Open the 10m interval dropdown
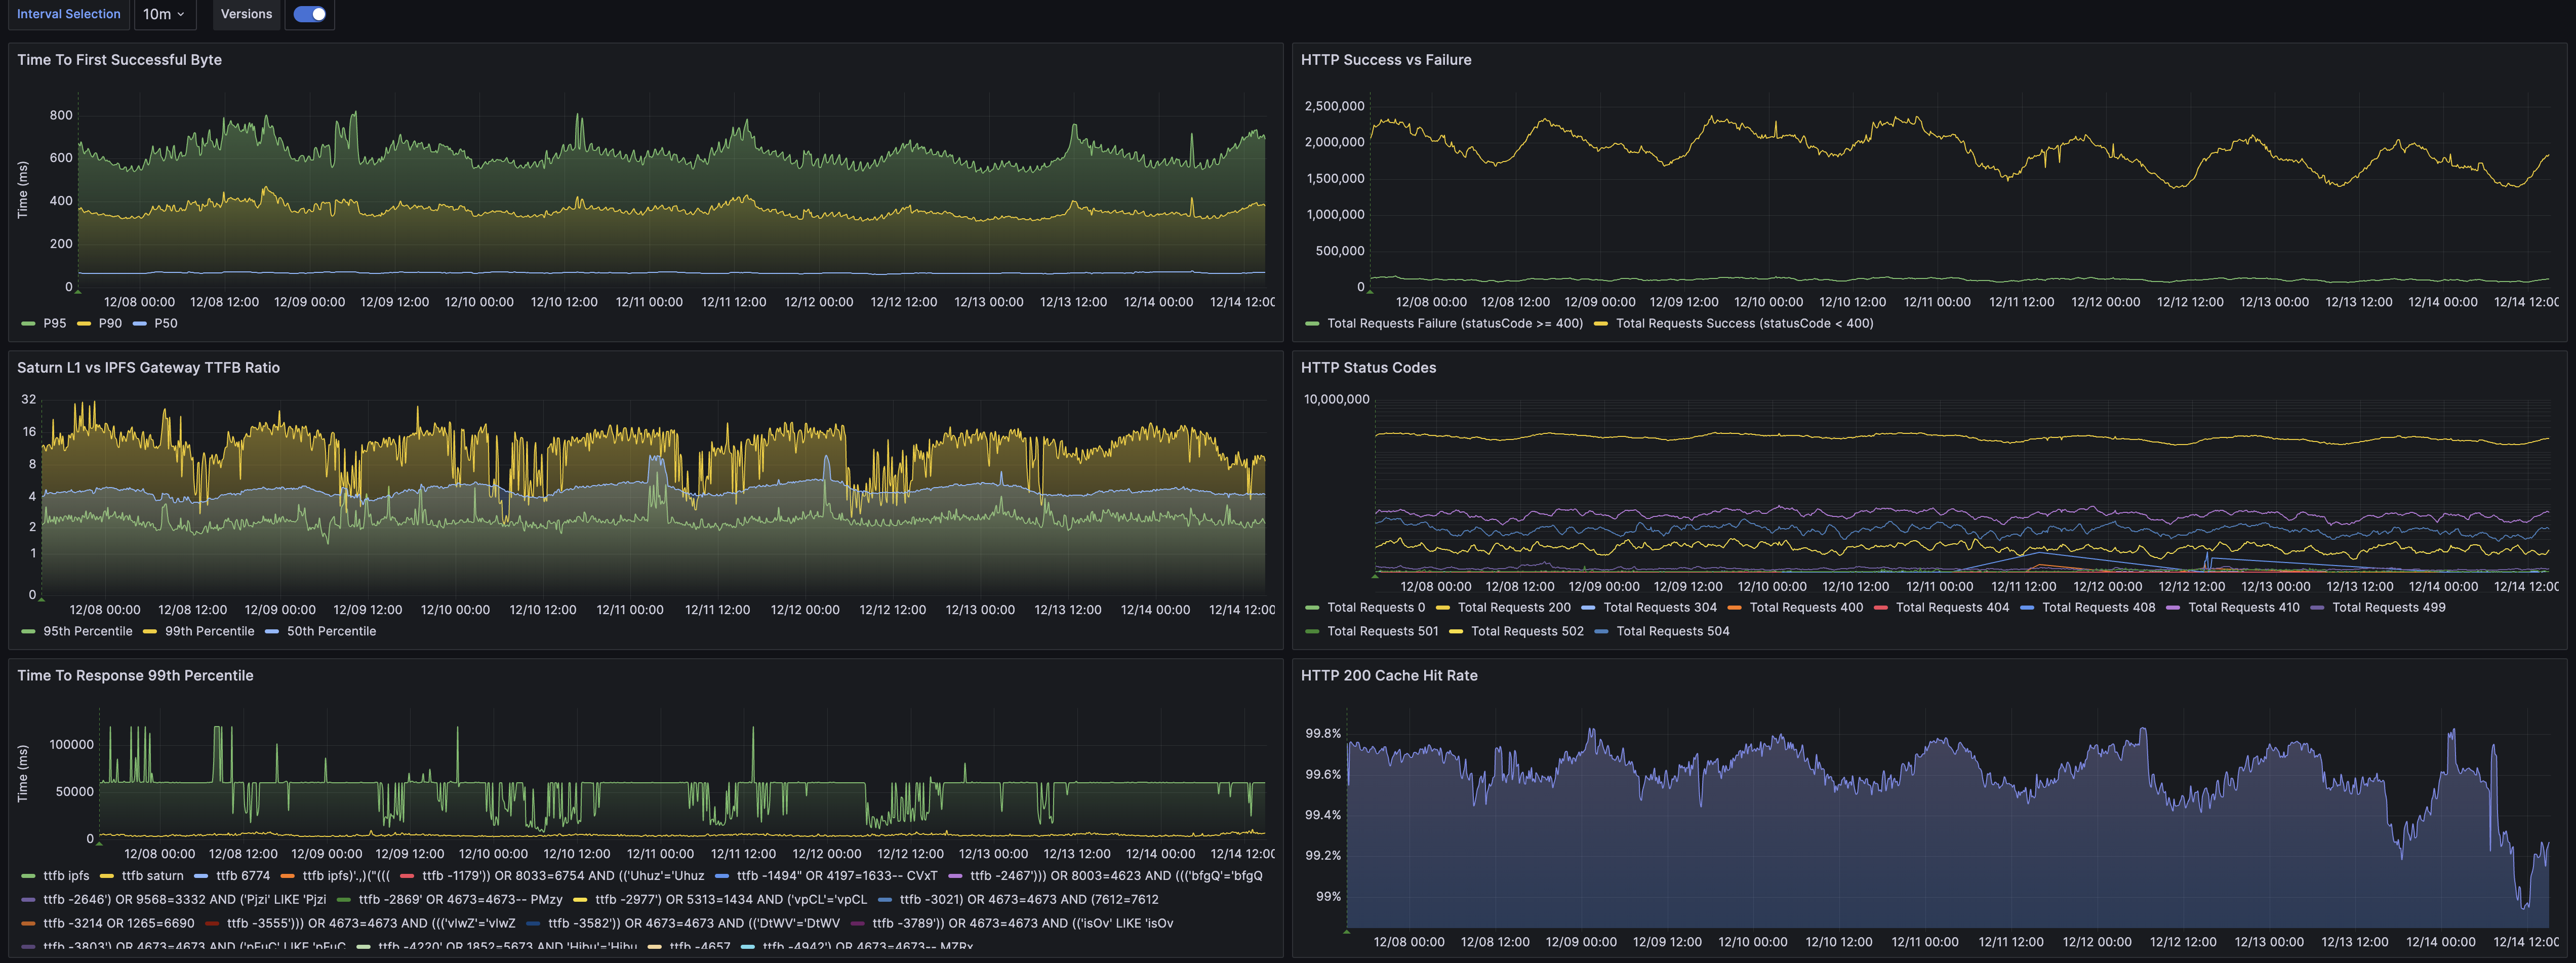The height and width of the screenshot is (963, 2576). [x=164, y=14]
